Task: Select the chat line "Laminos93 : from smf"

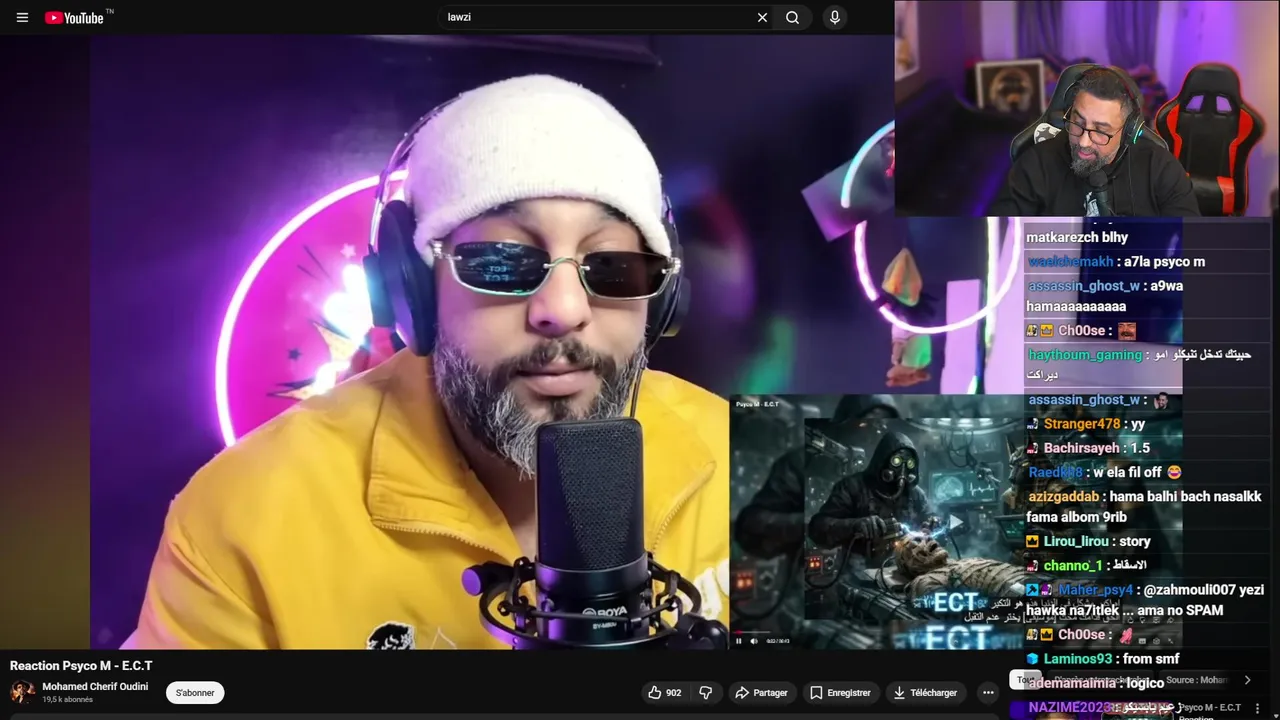Action: tap(1102, 659)
